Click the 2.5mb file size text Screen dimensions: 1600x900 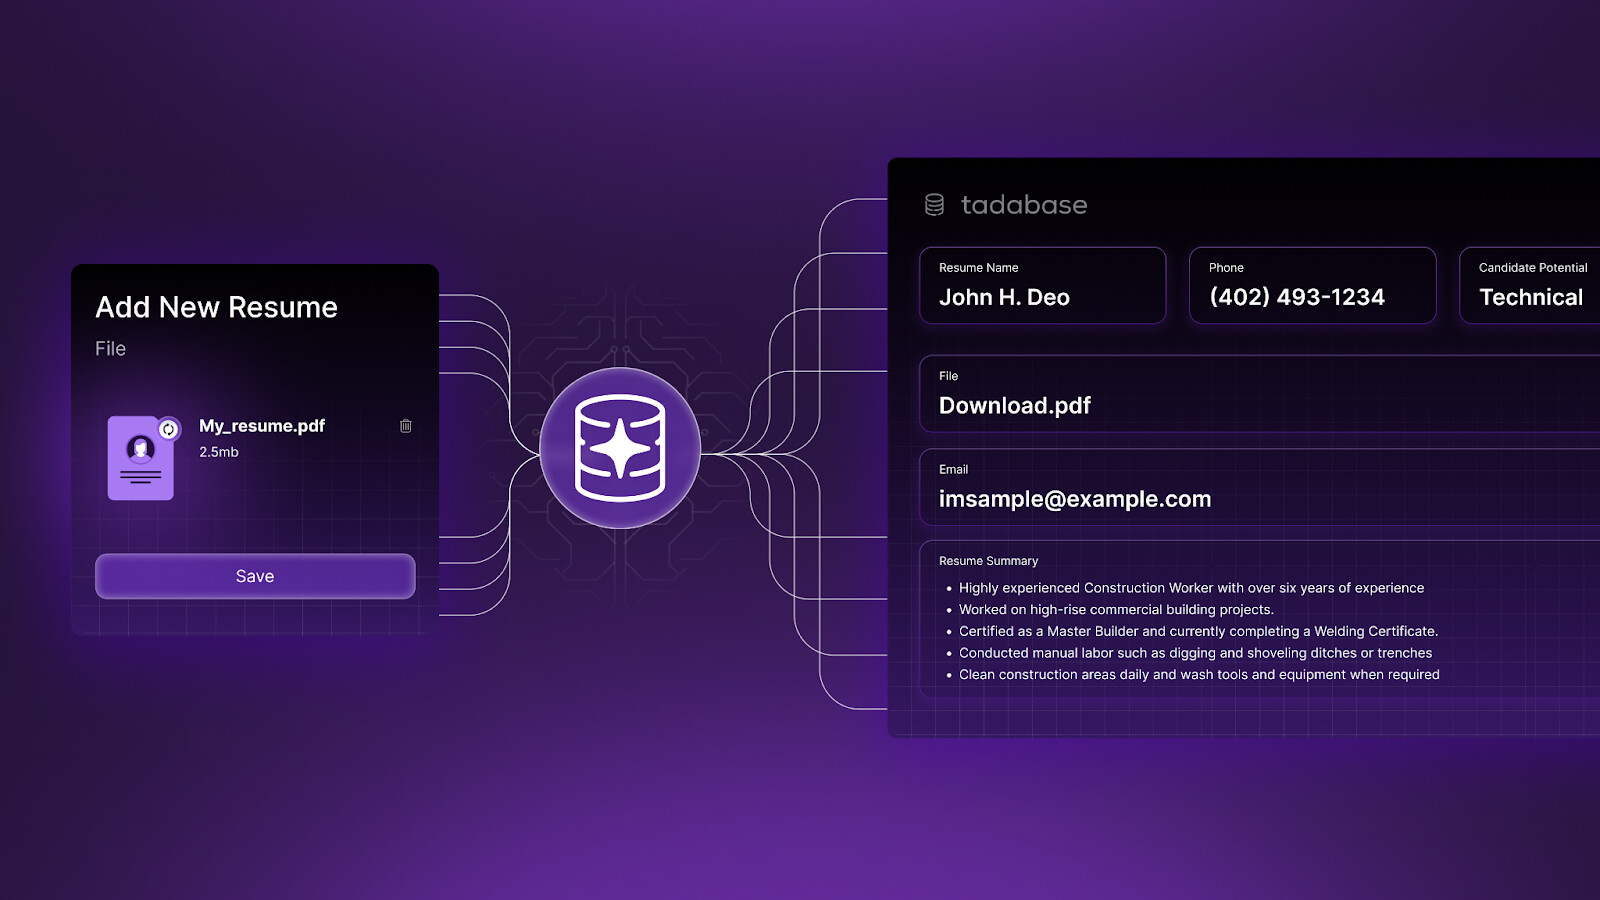pos(219,452)
